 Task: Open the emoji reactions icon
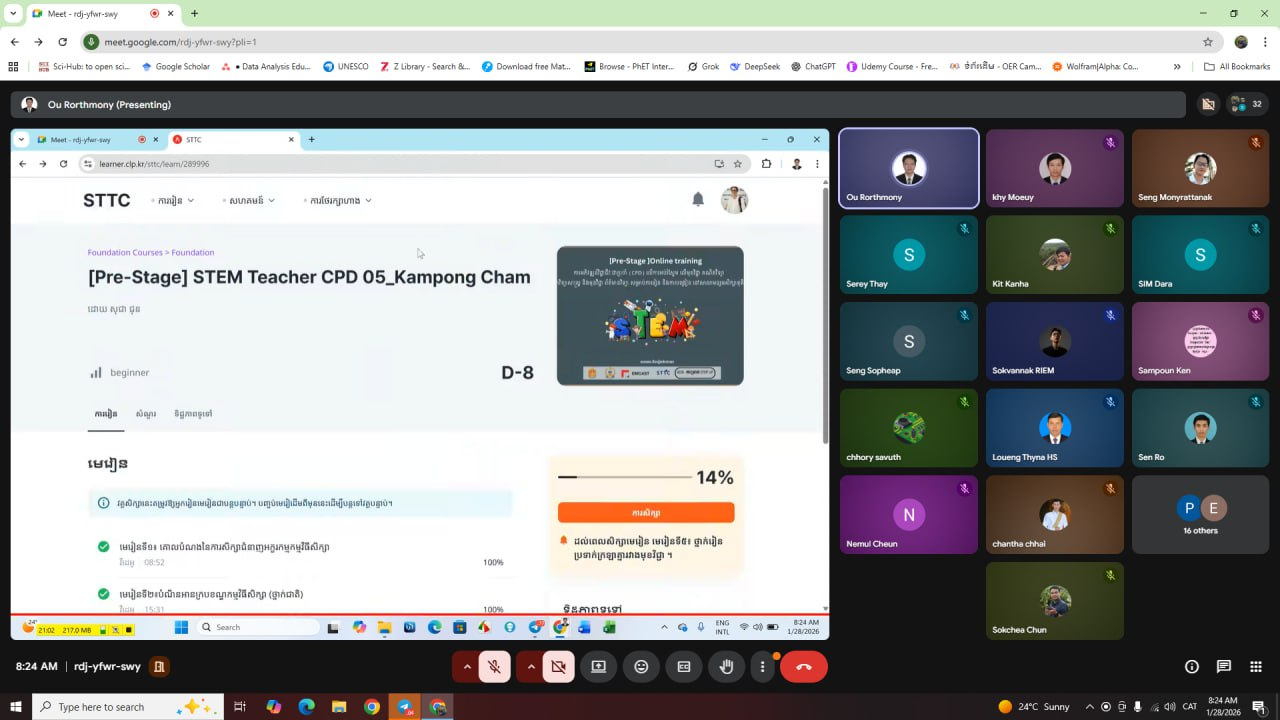(x=641, y=667)
